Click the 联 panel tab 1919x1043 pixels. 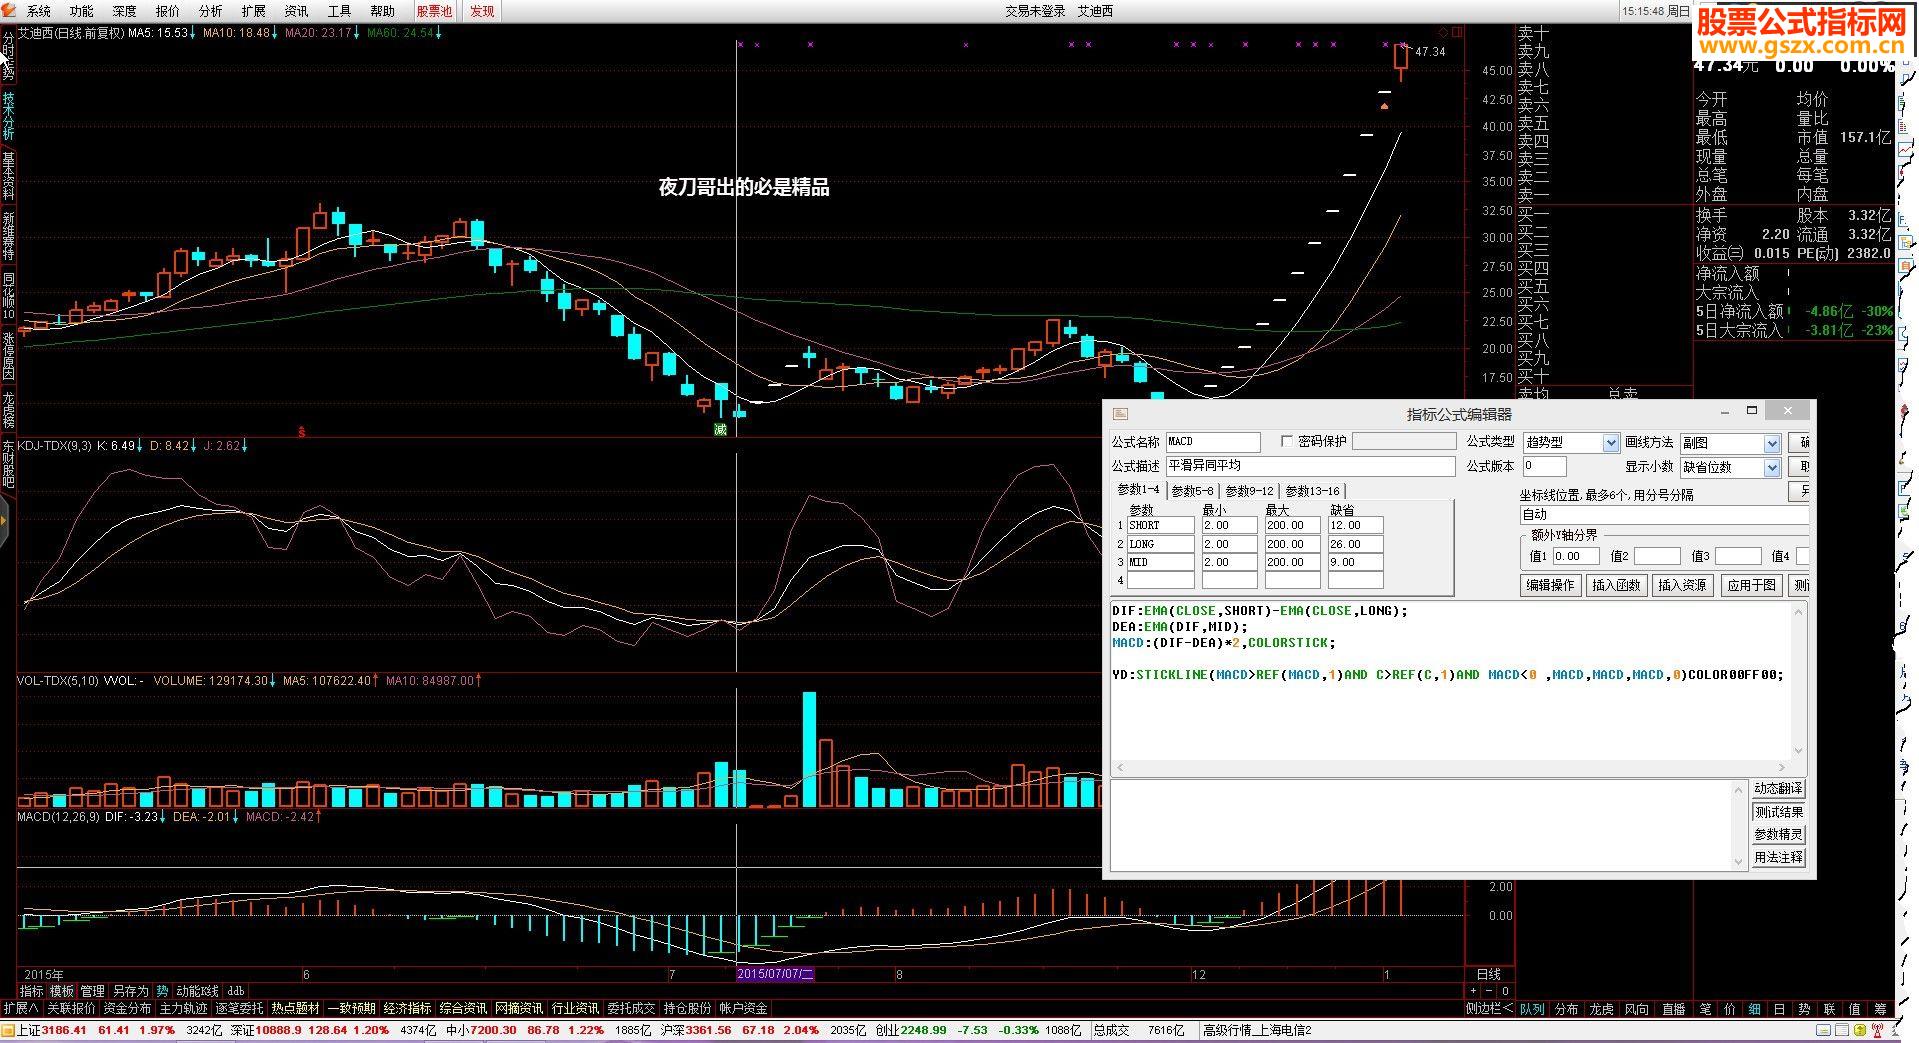tap(1830, 1009)
